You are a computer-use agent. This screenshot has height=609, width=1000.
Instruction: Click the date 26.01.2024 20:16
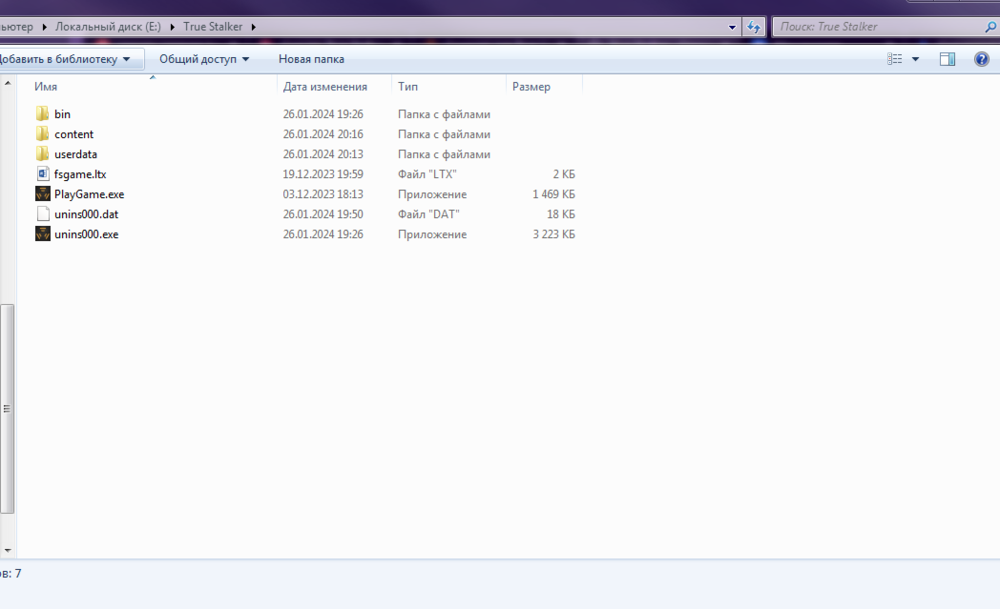click(323, 134)
